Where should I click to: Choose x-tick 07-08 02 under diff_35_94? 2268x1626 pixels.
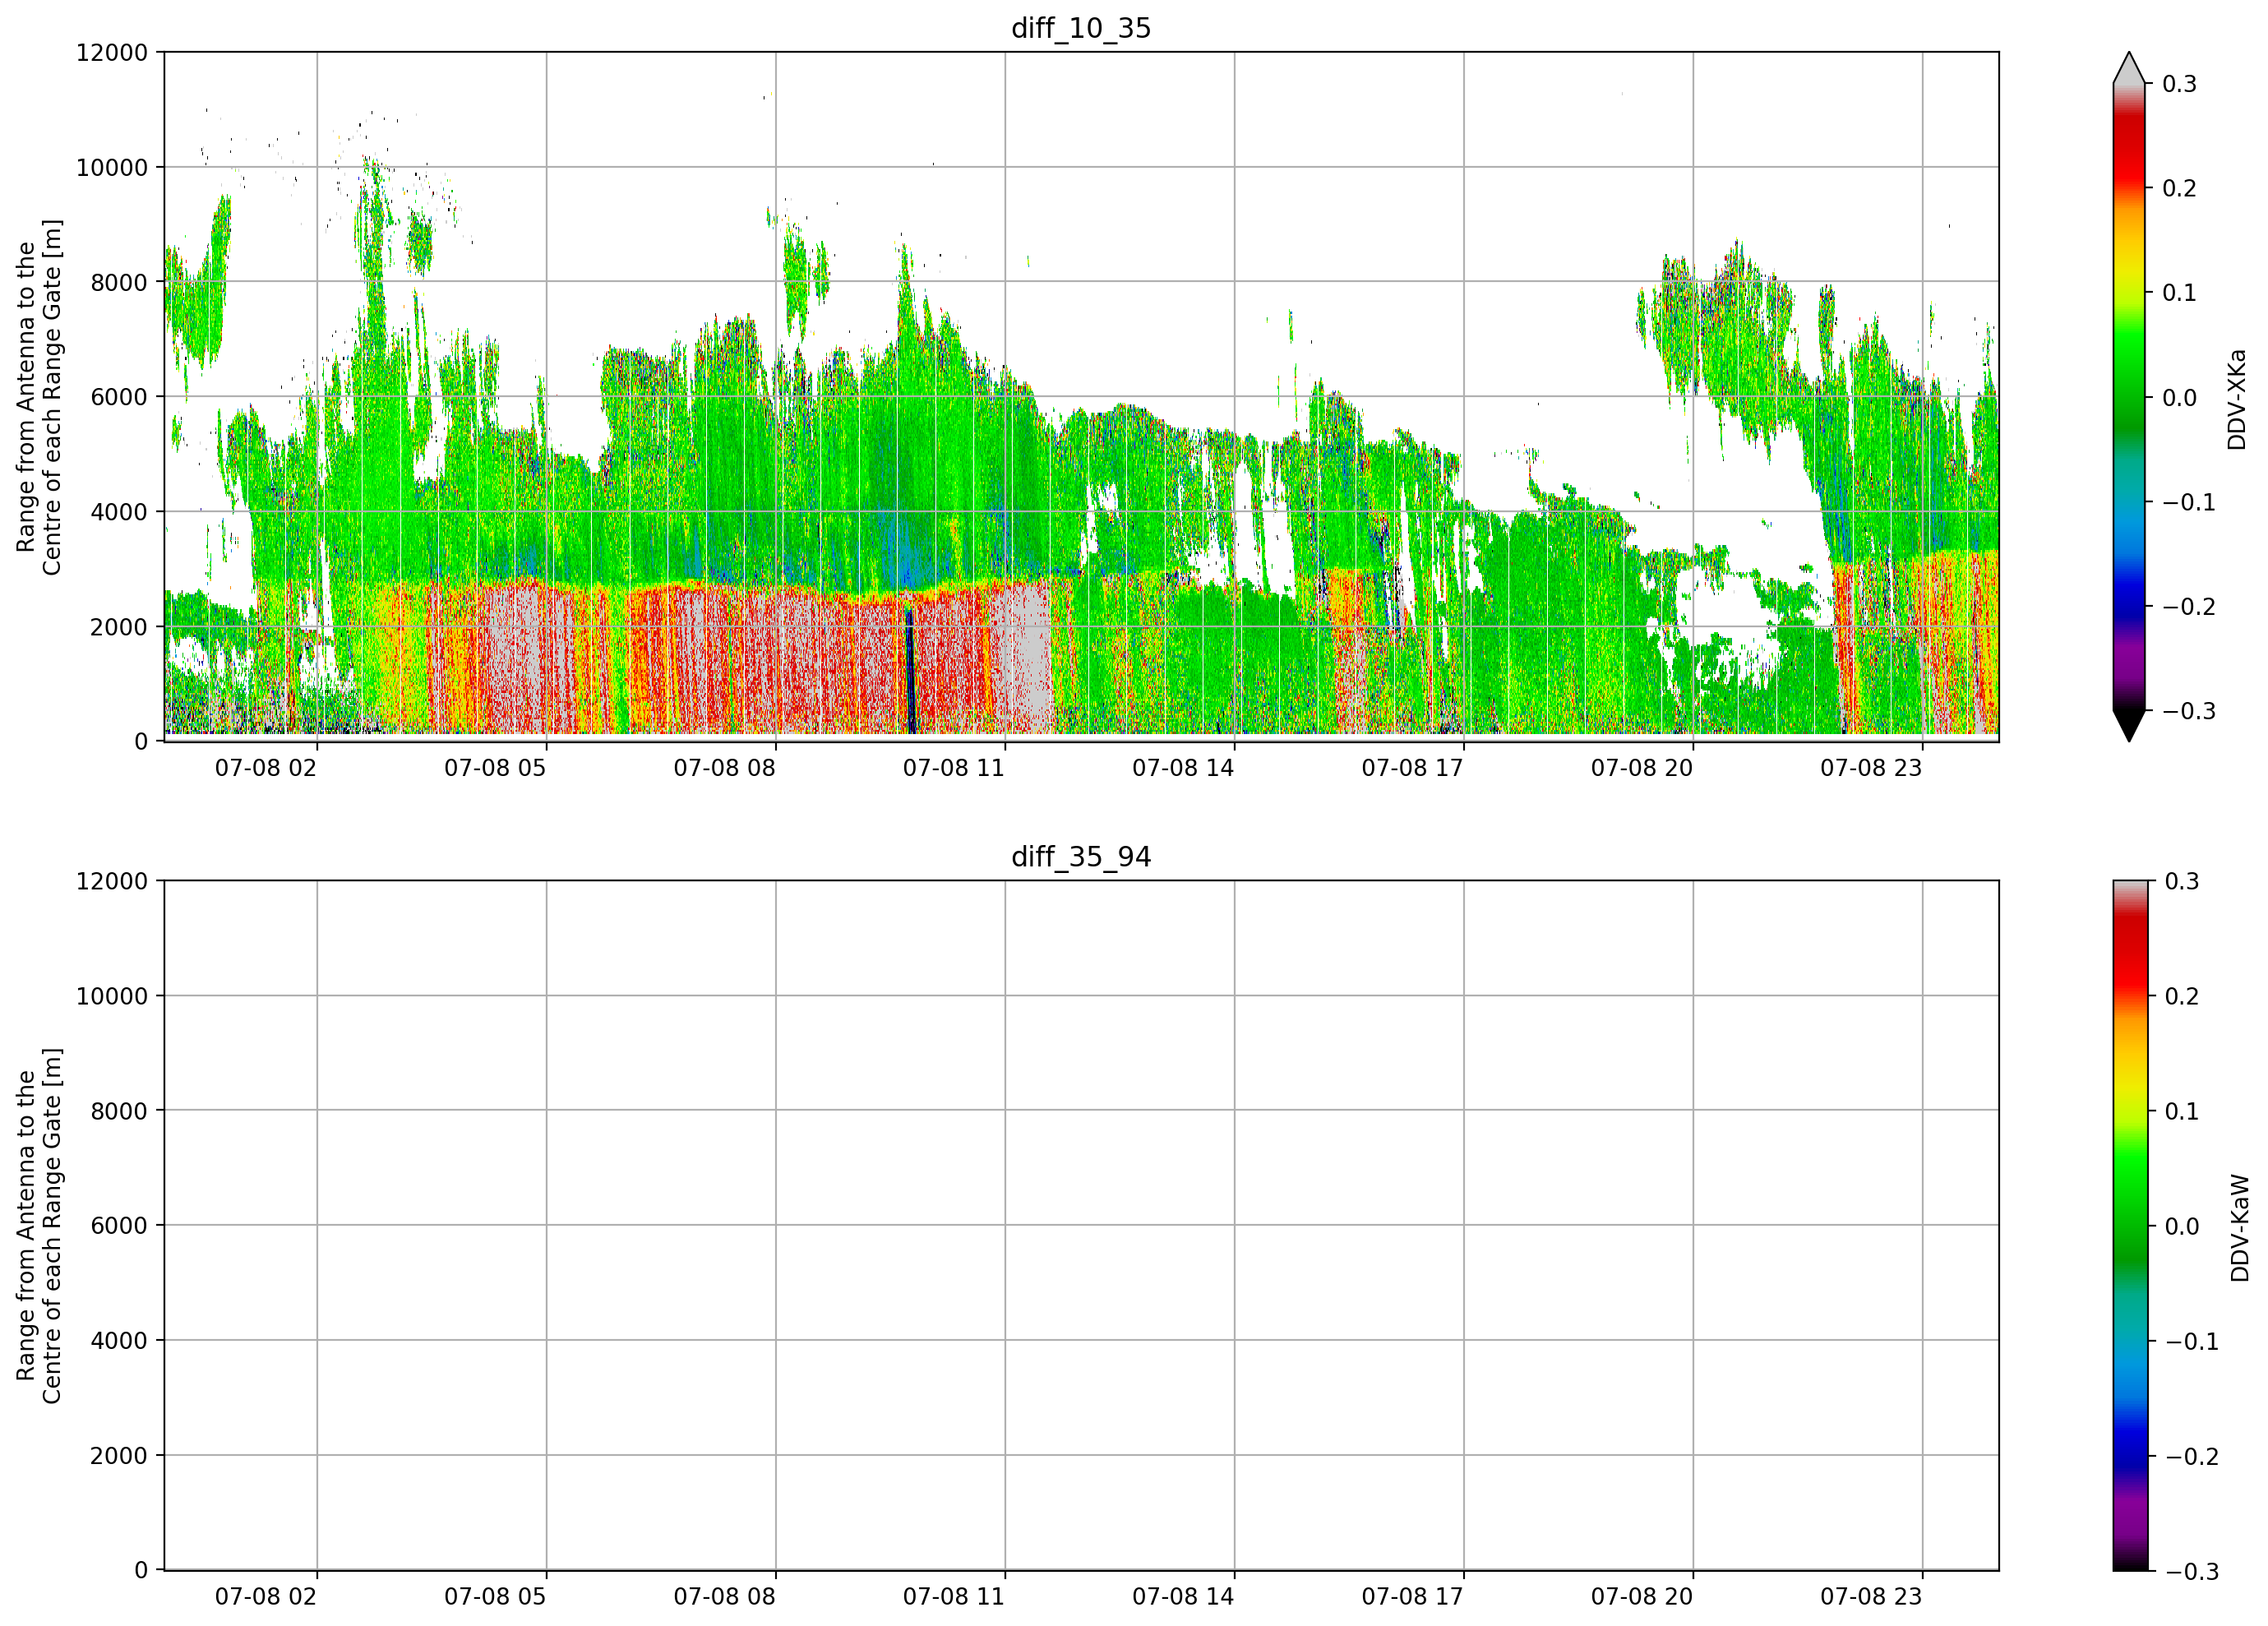pos(266,1597)
